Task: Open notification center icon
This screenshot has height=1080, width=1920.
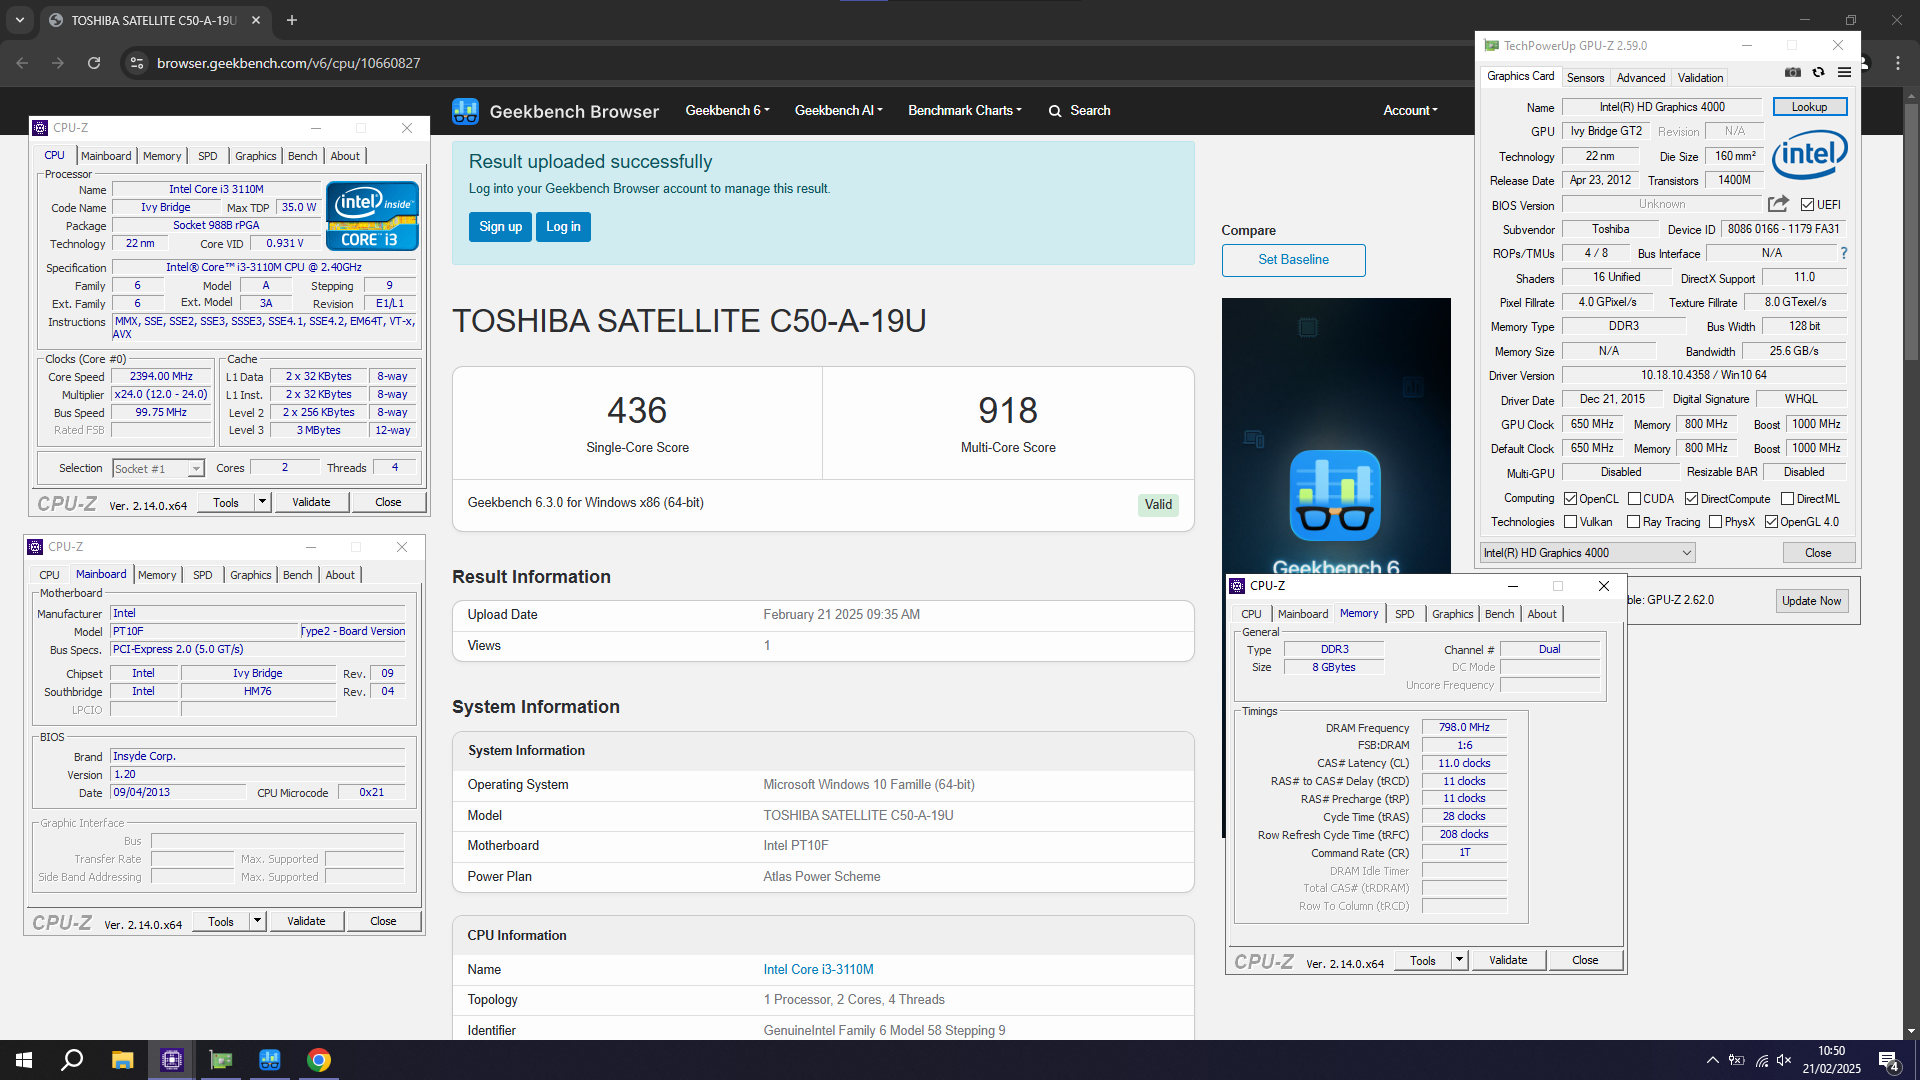Action: pos(1890,1061)
